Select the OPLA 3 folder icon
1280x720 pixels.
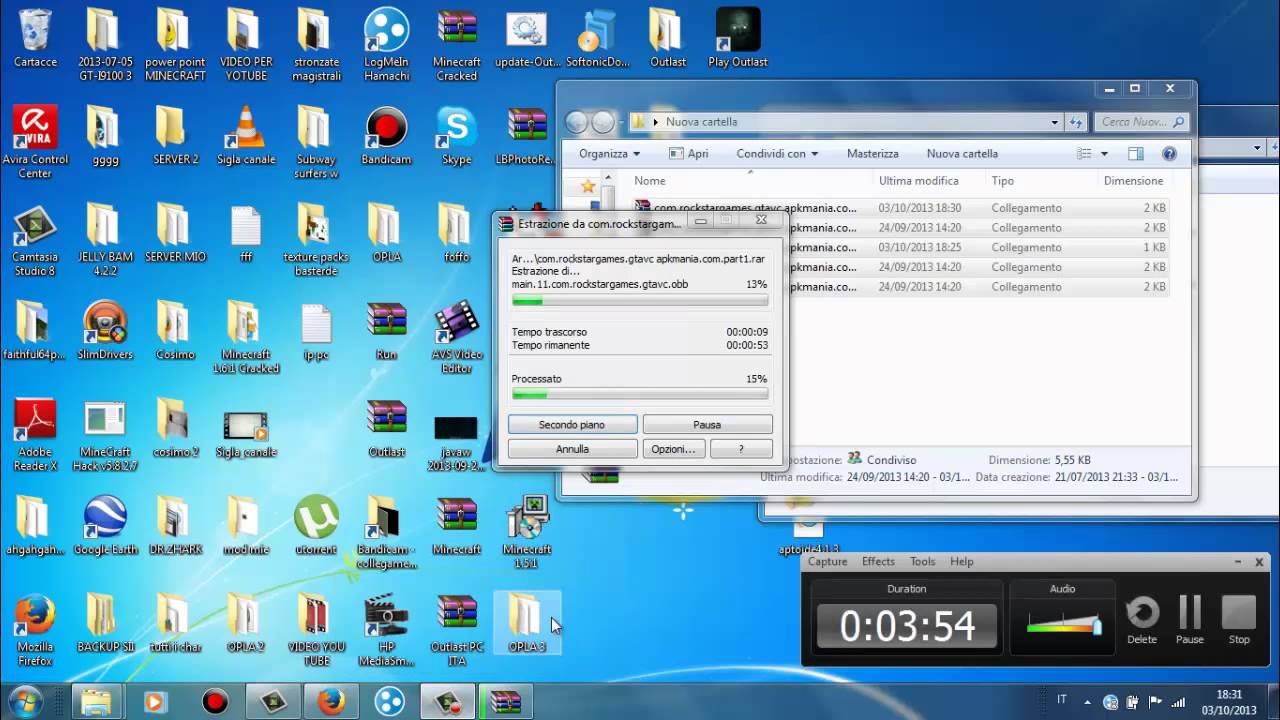click(526, 623)
